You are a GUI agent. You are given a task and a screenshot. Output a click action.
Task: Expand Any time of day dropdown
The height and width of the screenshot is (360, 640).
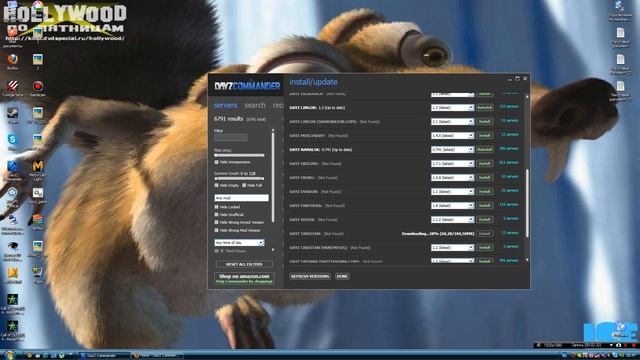coord(239,242)
